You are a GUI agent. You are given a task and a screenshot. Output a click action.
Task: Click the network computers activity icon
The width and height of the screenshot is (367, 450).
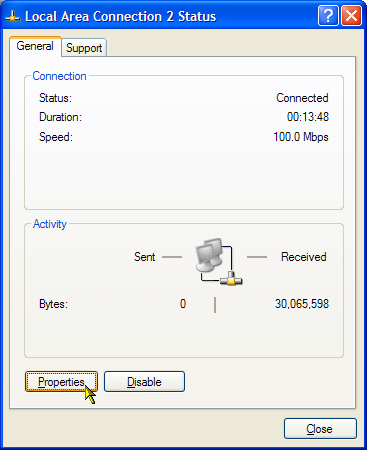218,261
